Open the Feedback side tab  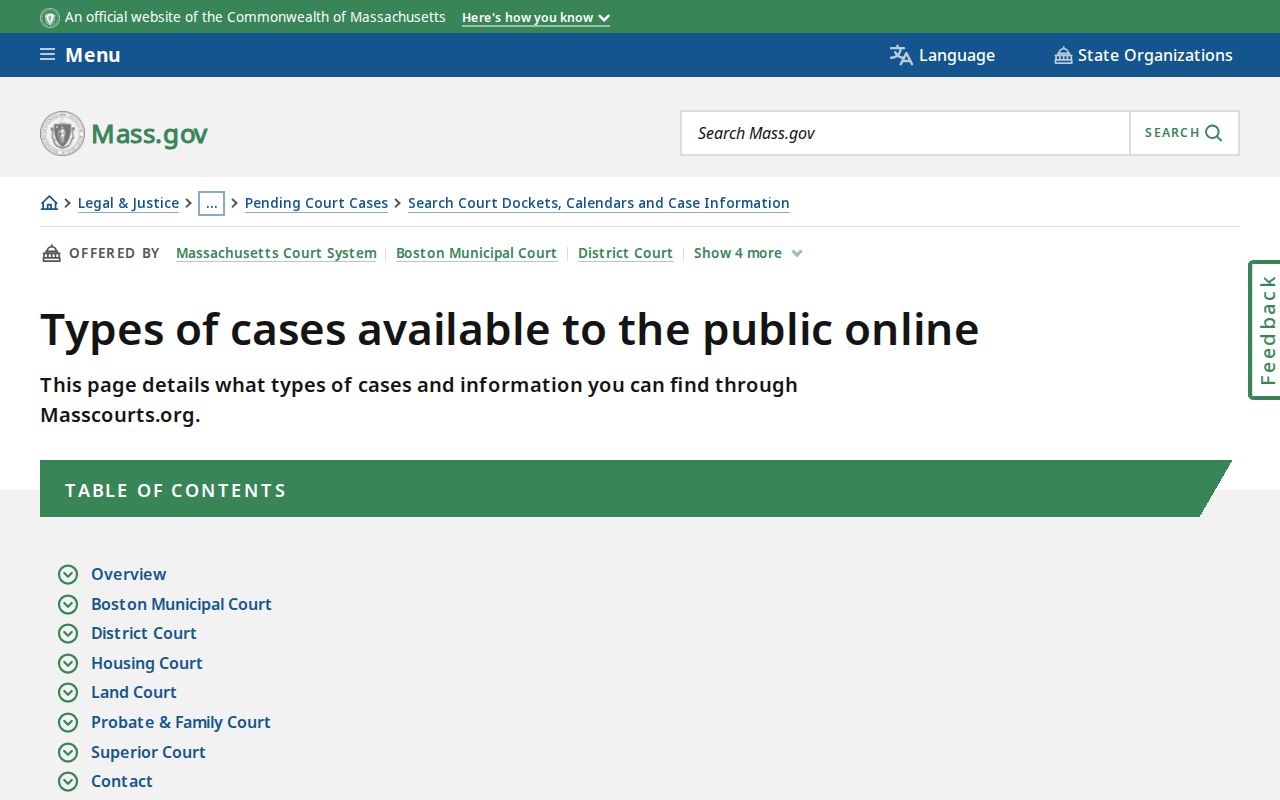1265,330
